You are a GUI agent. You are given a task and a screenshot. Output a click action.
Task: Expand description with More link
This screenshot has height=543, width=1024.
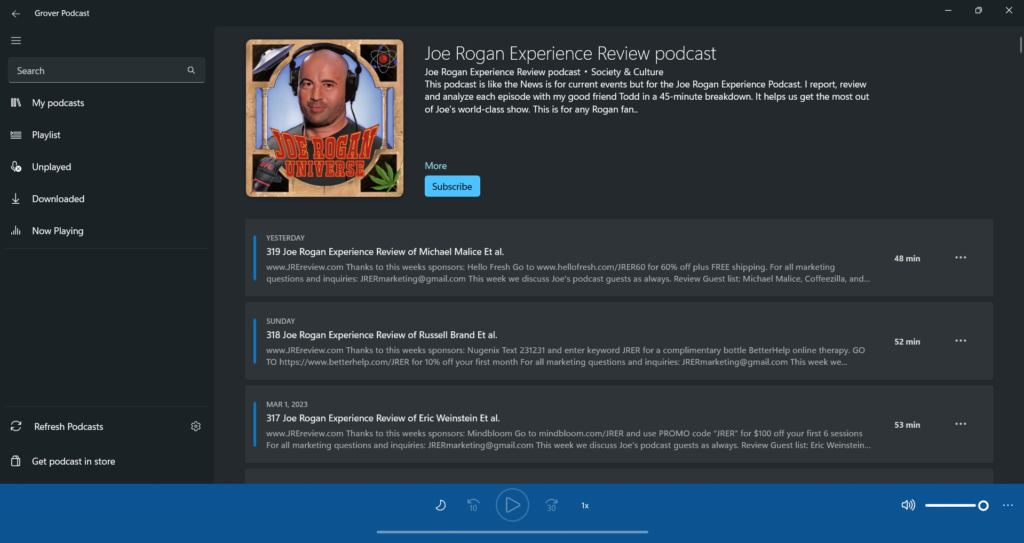click(x=436, y=166)
